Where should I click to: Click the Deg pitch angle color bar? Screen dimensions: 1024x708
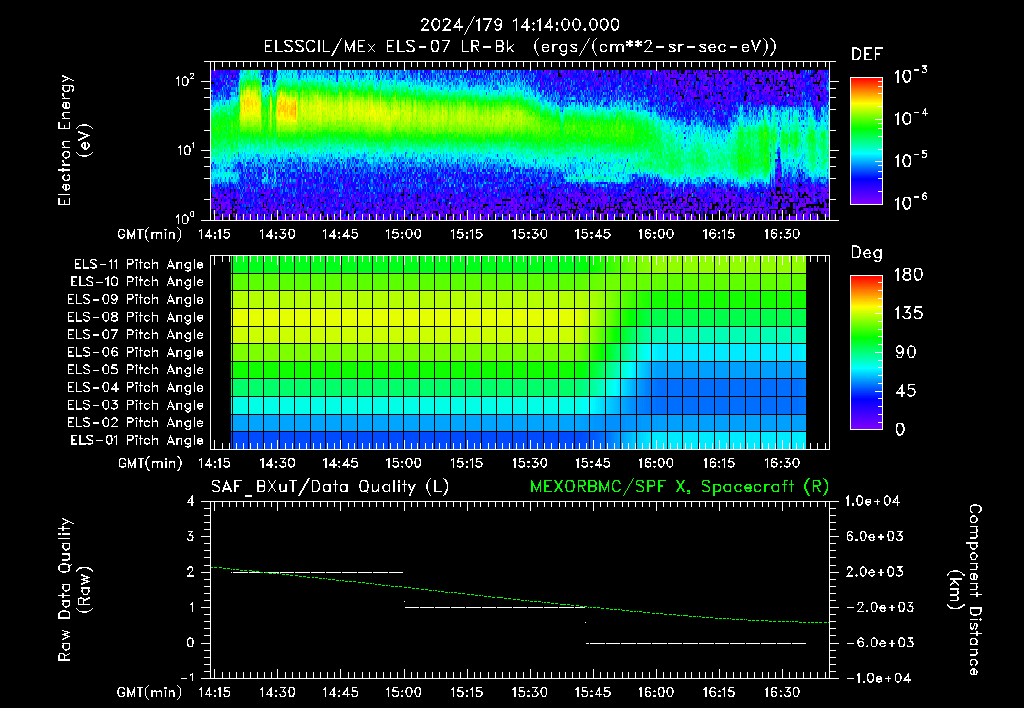tap(866, 352)
